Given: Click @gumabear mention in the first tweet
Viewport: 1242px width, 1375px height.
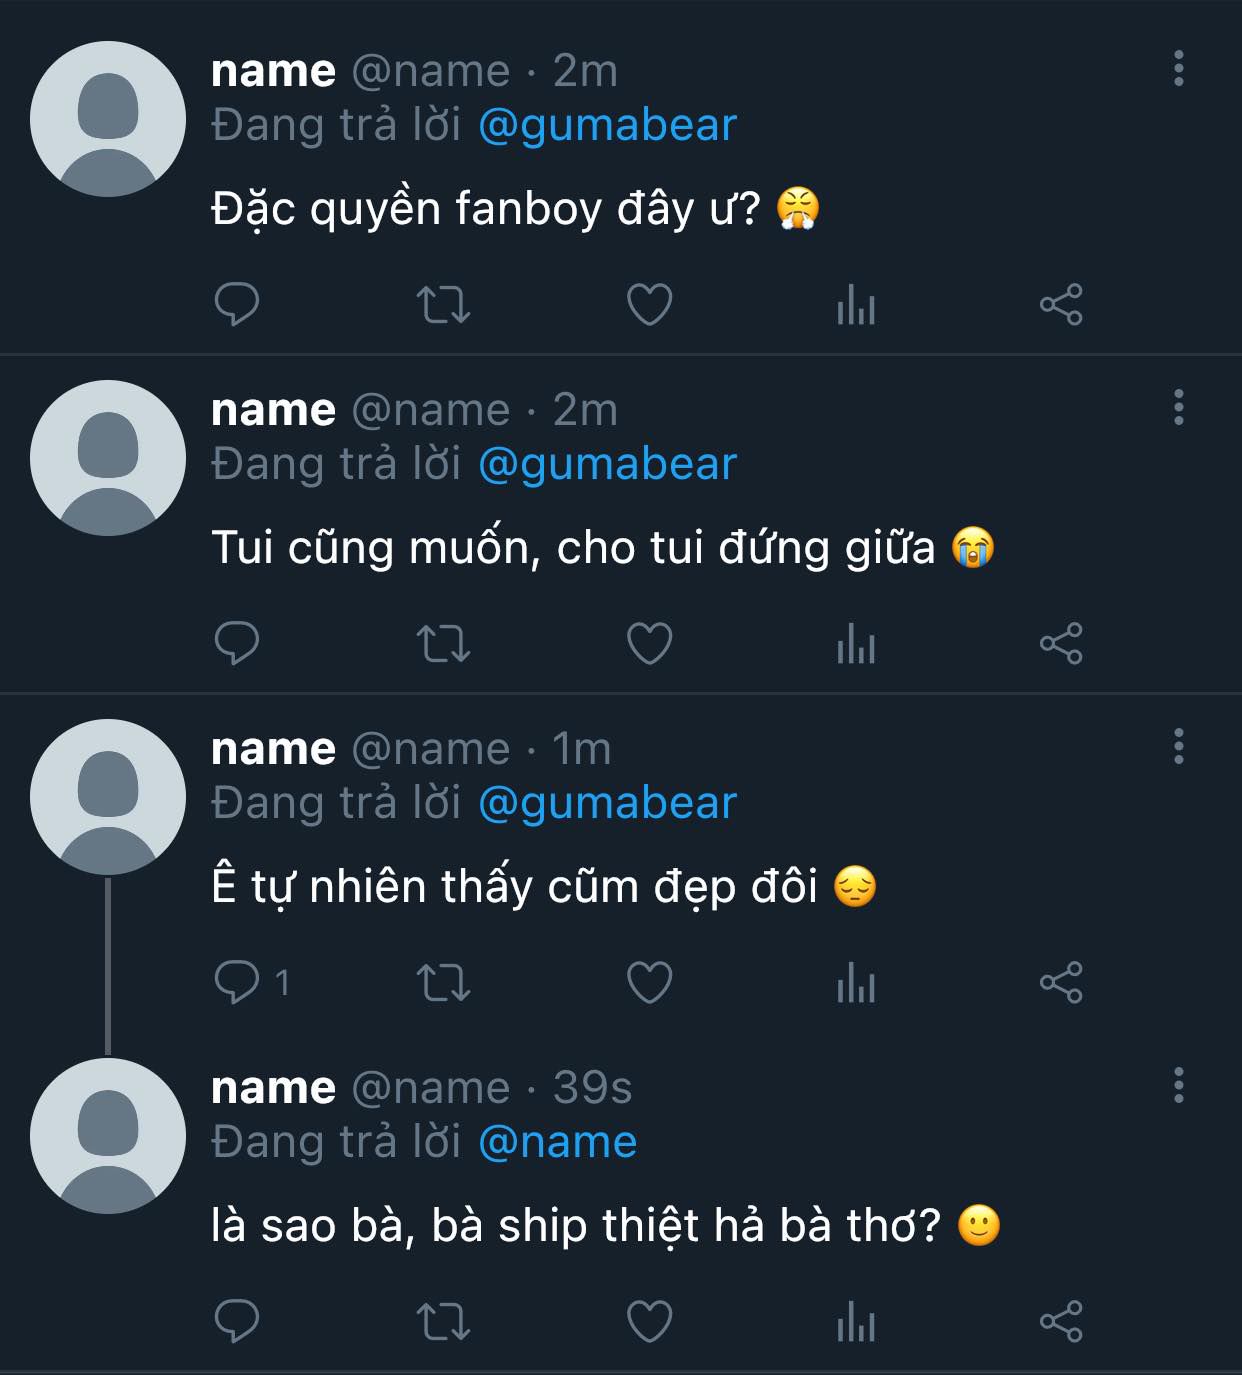Looking at the screenshot, I should 607,125.
